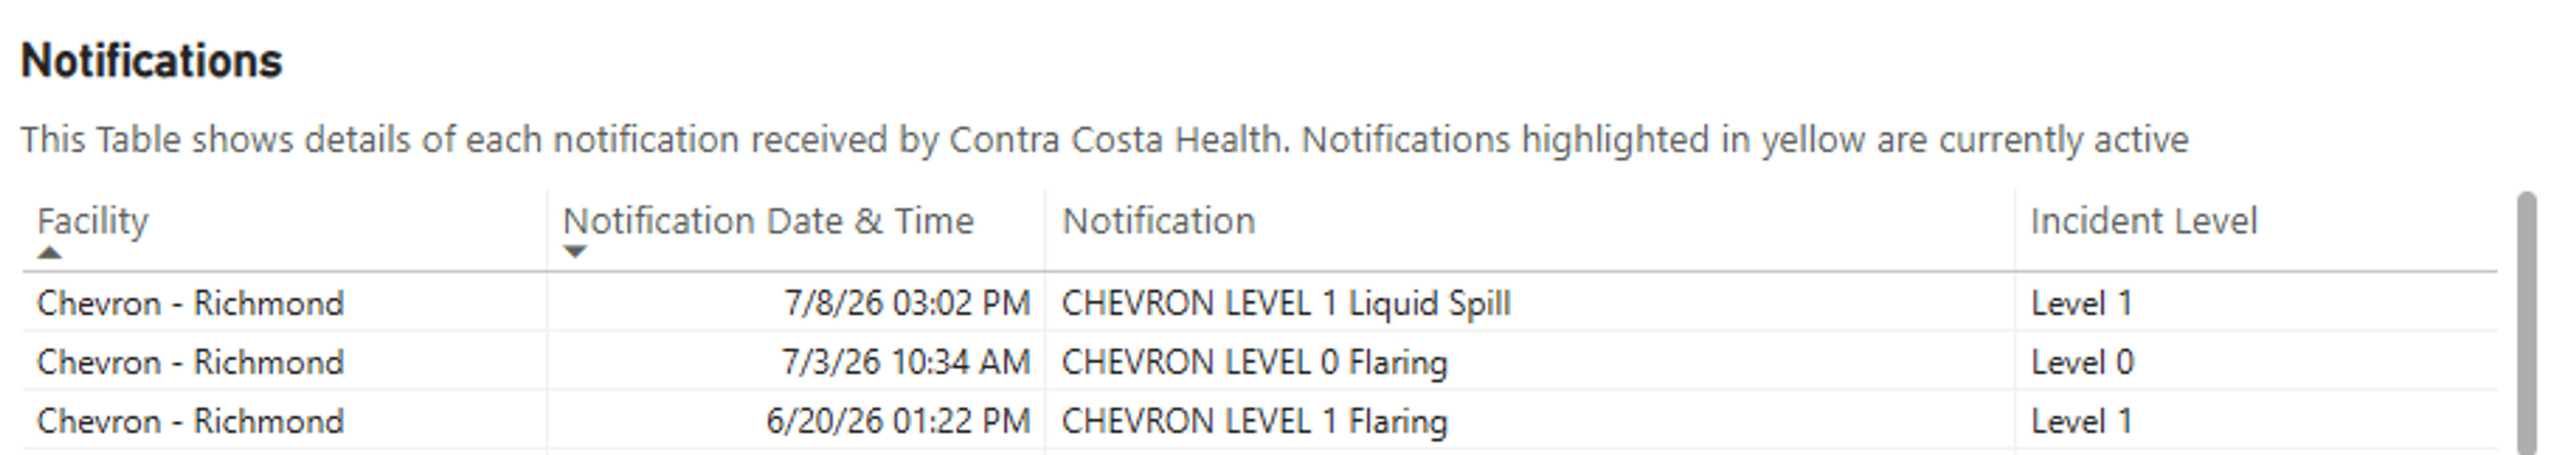This screenshot has width=2576, height=455.
Task: Sort by the Notification column header
Action: (x=1158, y=221)
